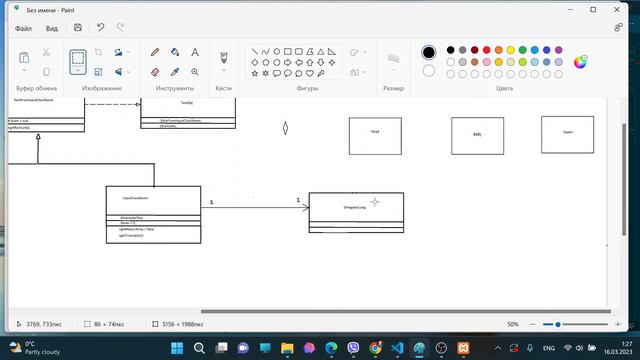640x360 pixels.
Task: Select the Fill bucket tool
Action: pos(175,52)
